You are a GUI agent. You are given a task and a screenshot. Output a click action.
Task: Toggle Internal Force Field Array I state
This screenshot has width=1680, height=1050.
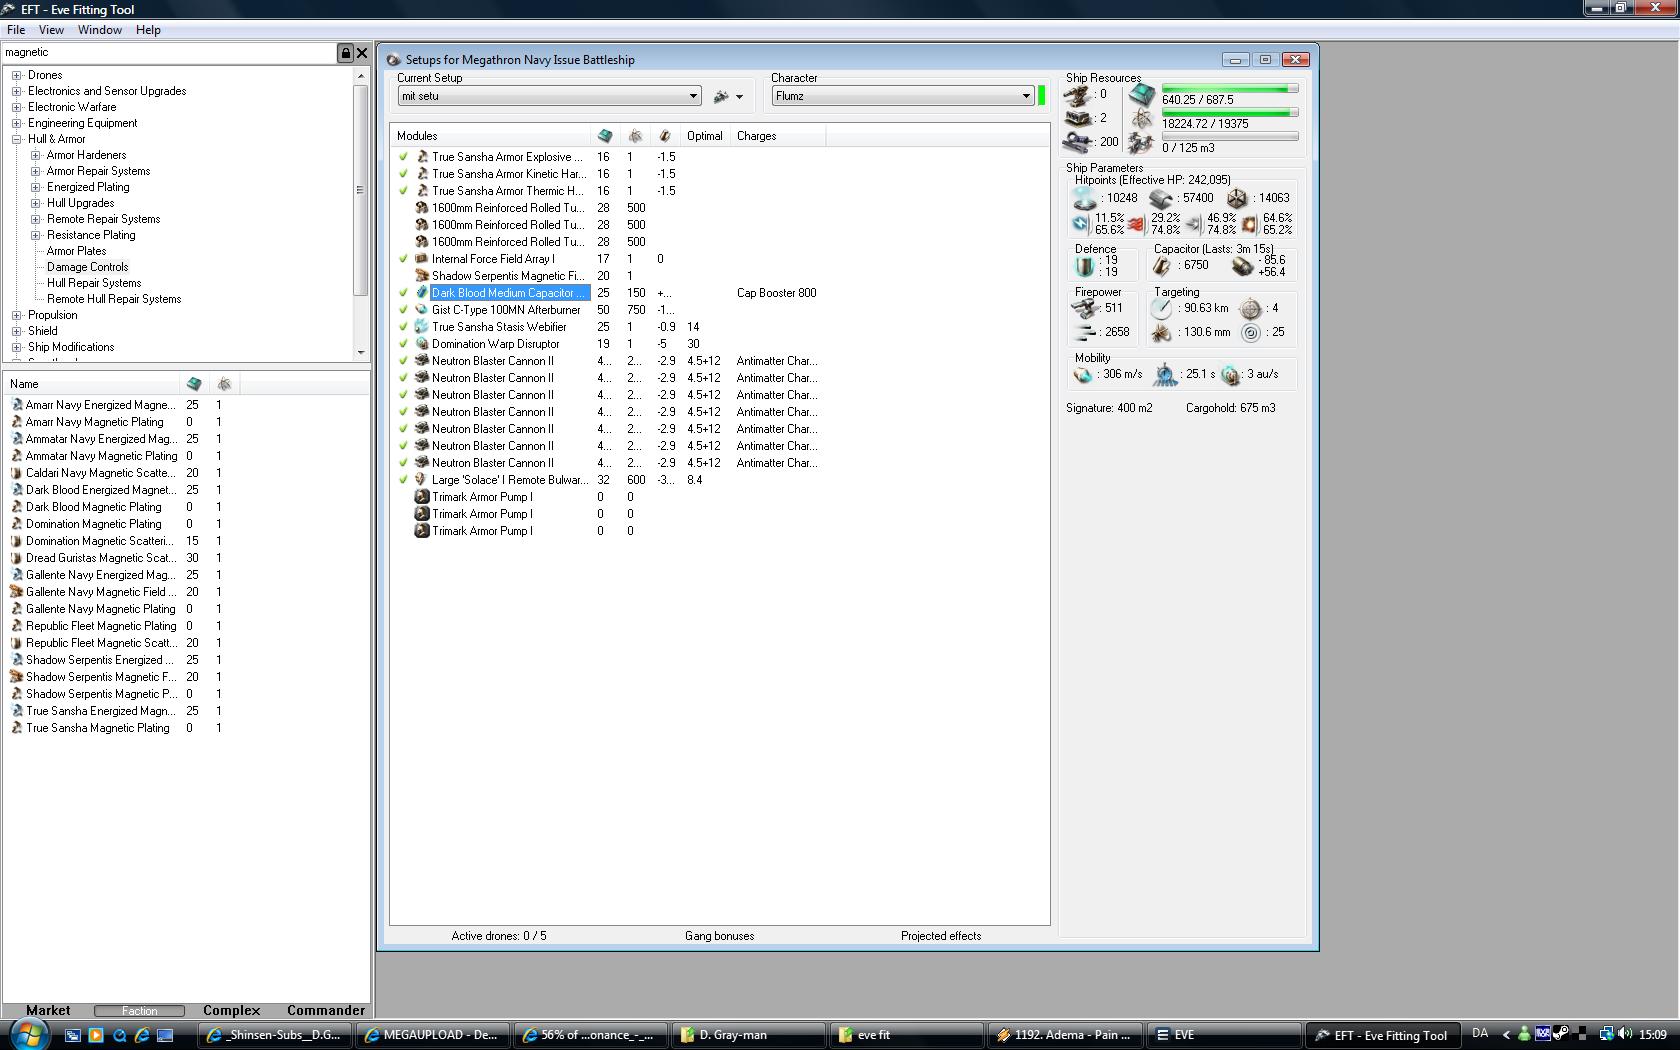coord(403,259)
